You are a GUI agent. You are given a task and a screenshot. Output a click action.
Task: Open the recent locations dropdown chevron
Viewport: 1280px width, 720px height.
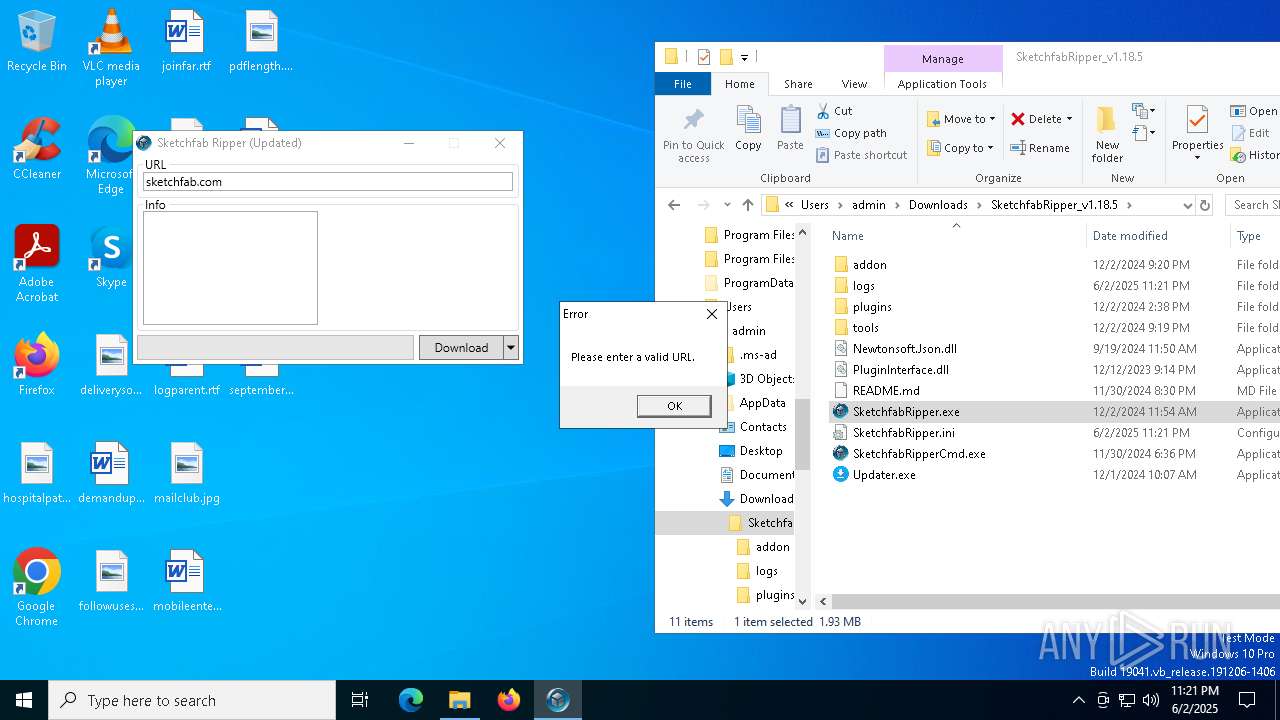point(727,205)
